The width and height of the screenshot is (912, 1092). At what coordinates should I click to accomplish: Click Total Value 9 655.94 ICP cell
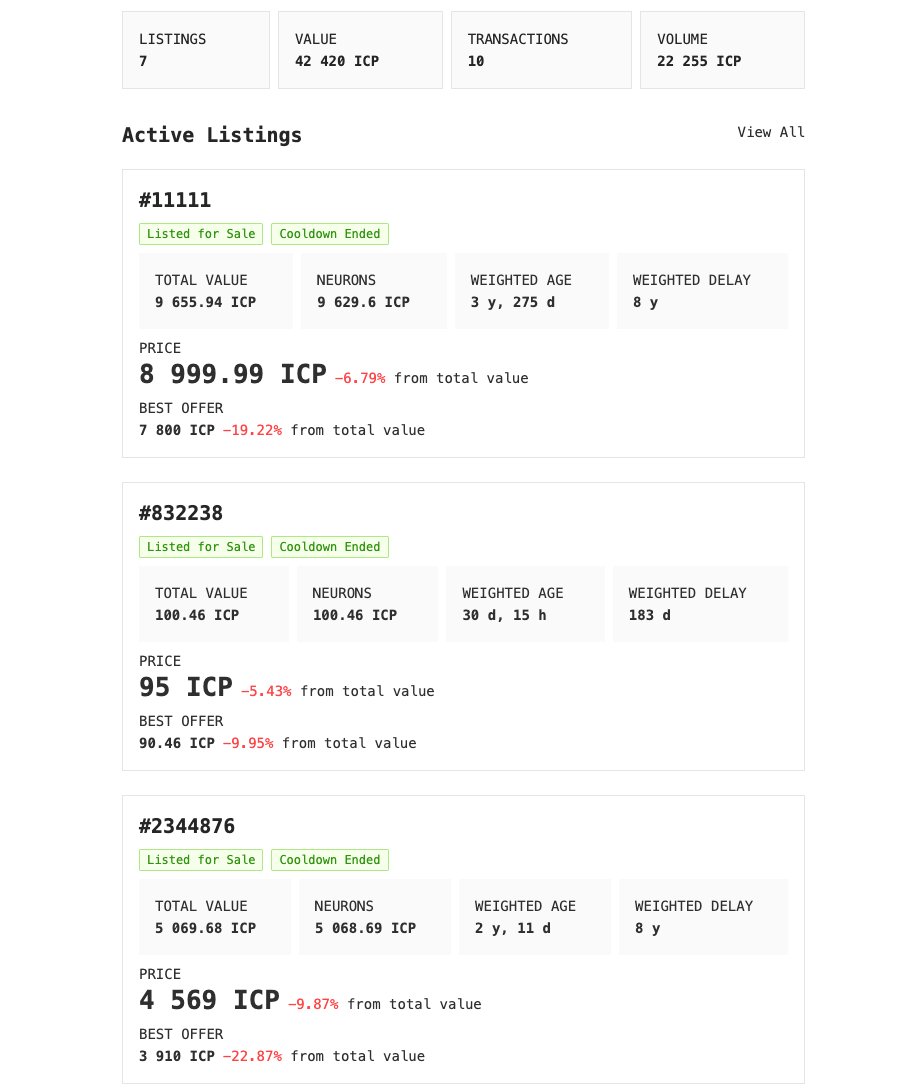pyautogui.click(x=216, y=291)
